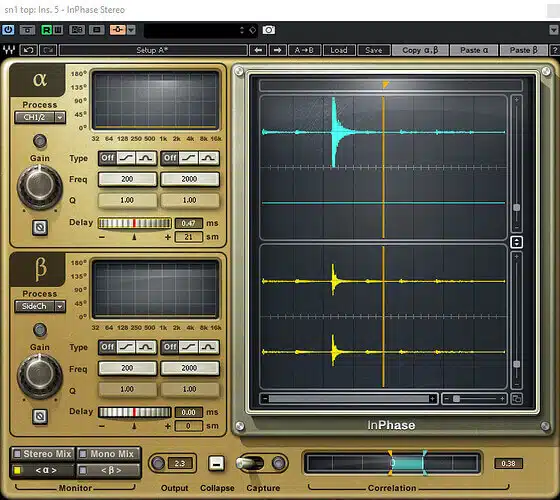Select shelf type for beta second filter
560x500 pixels.
click(x=189, y=347)
